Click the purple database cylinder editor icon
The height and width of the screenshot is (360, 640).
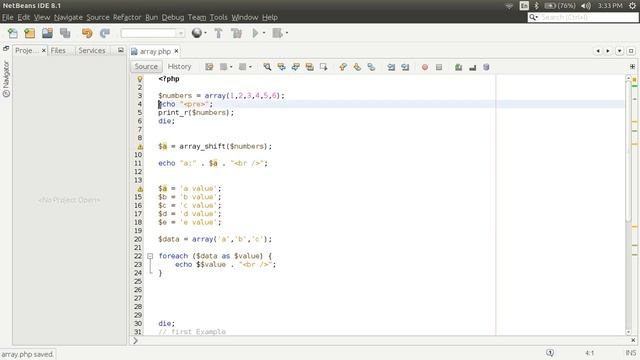486,67
